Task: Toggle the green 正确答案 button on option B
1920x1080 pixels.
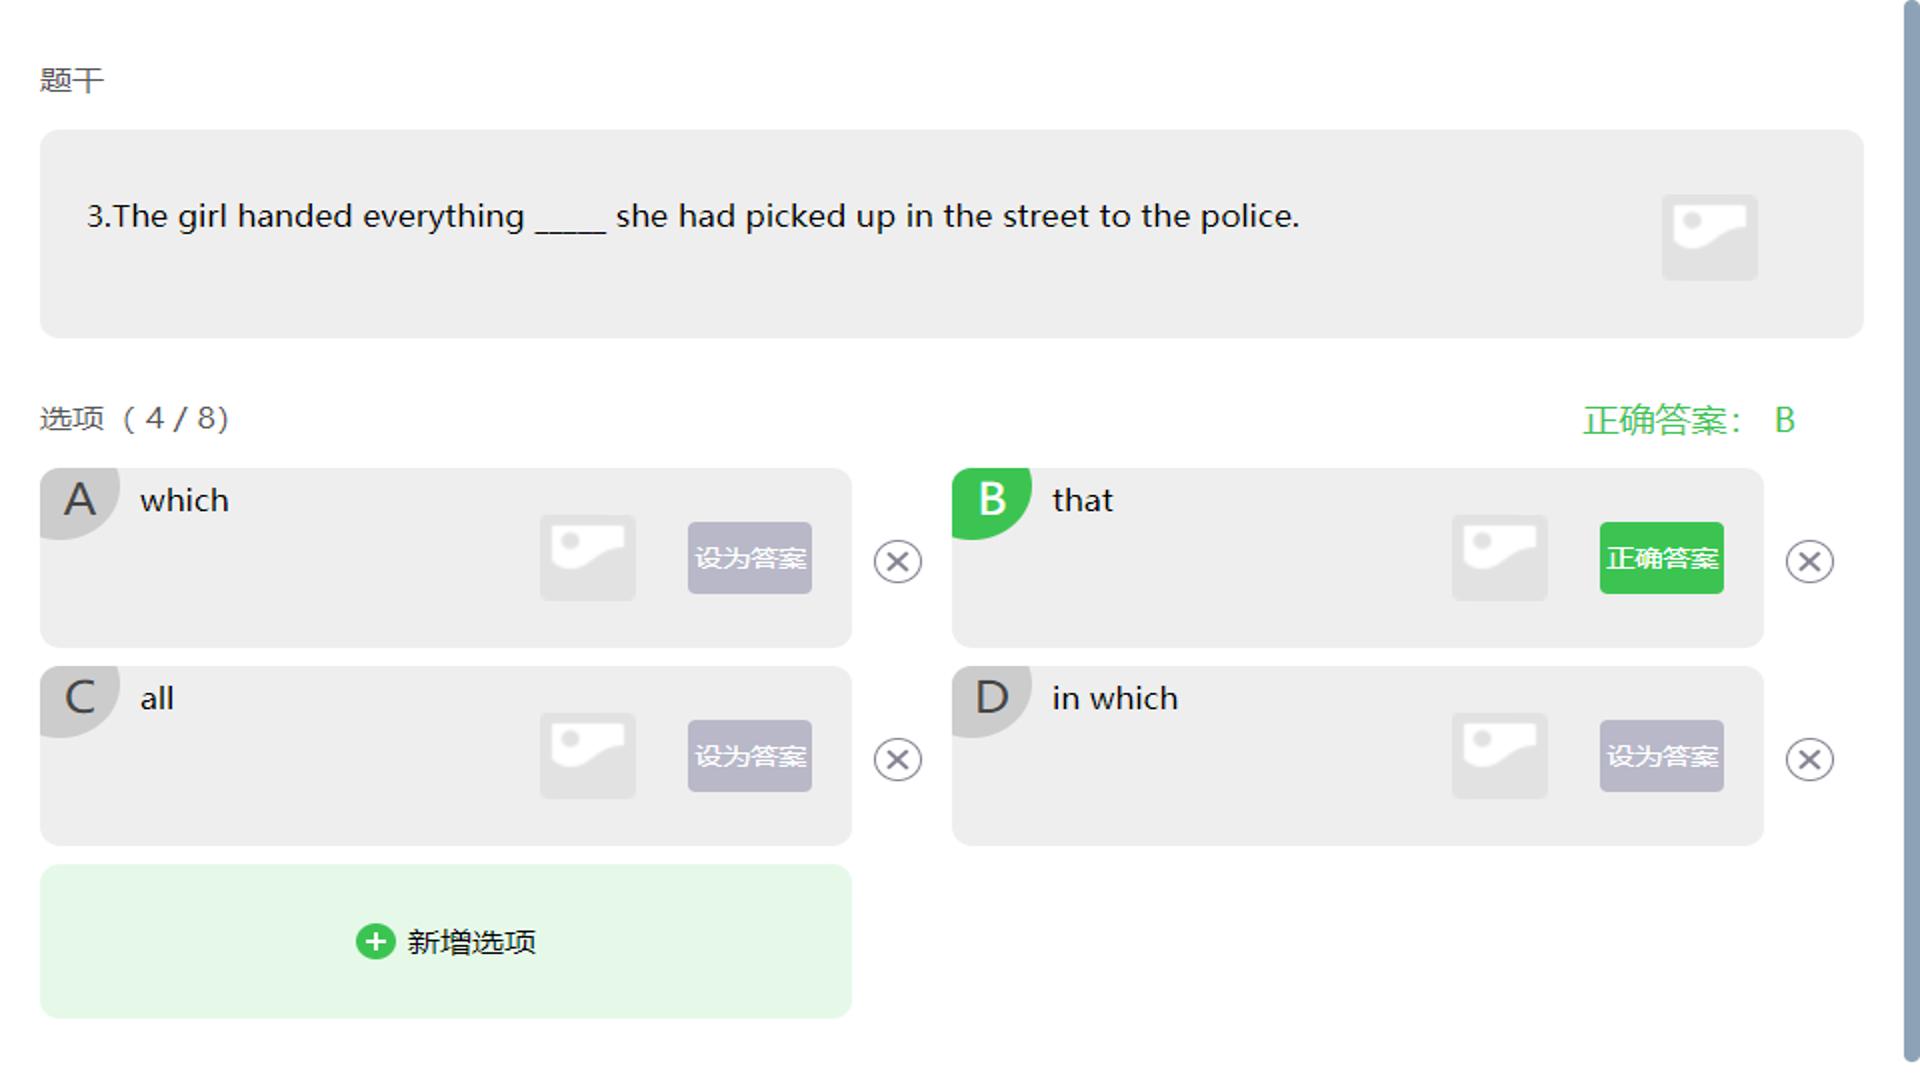Action: coord(1662,558)
